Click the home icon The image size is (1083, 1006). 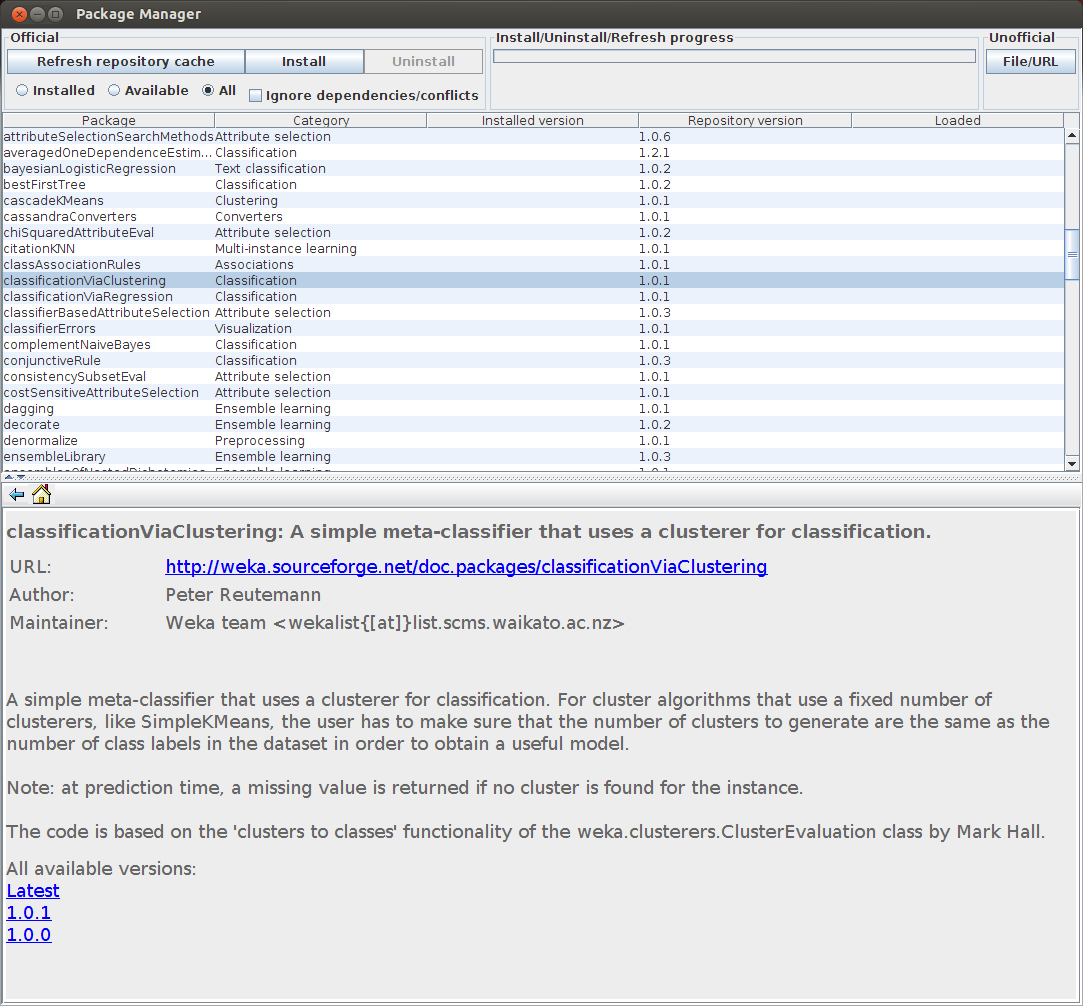pos(41,494)
